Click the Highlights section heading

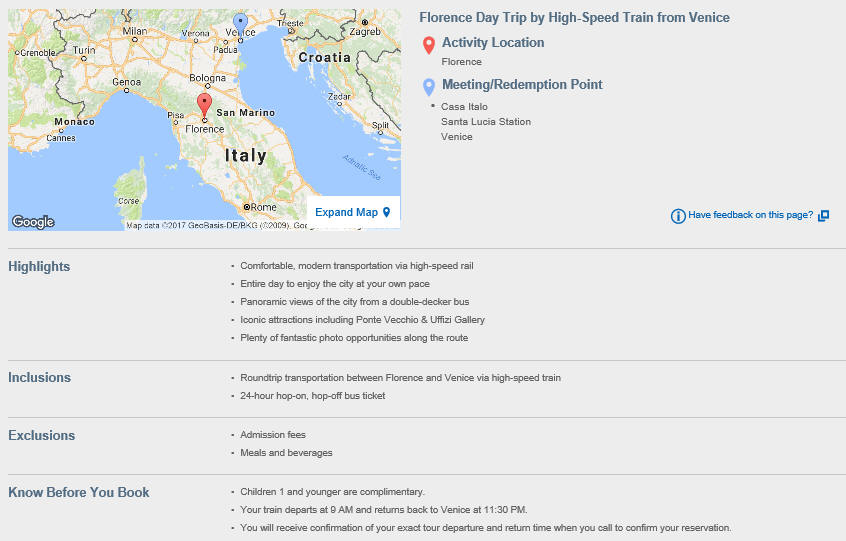pos(39,266)
